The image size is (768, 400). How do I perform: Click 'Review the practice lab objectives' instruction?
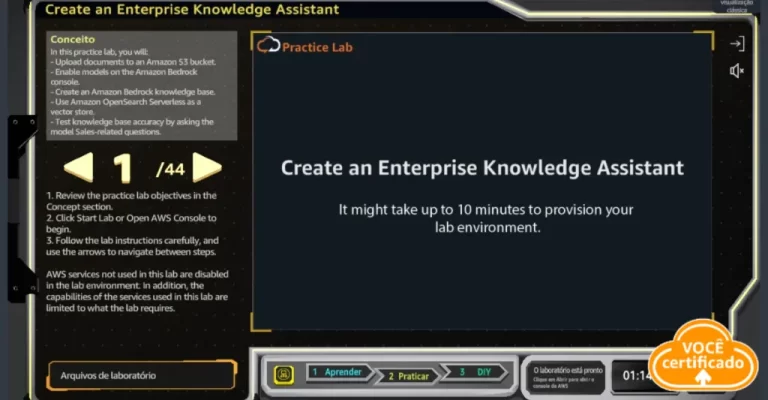tap(131, 201)
